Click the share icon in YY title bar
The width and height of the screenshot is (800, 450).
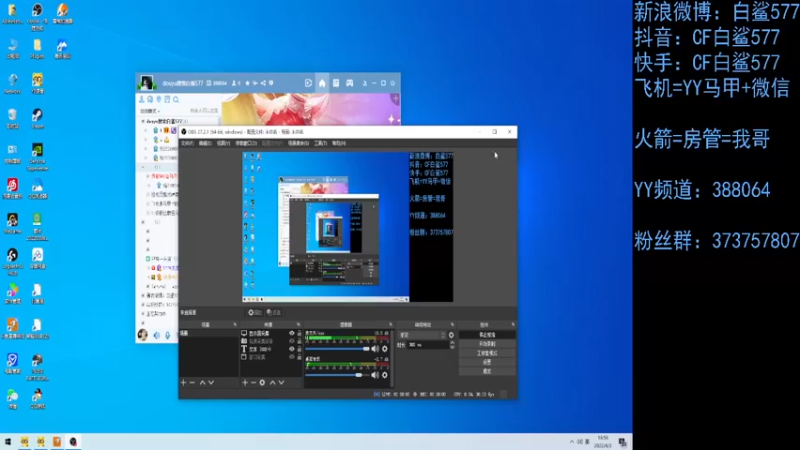coord(263,83)
